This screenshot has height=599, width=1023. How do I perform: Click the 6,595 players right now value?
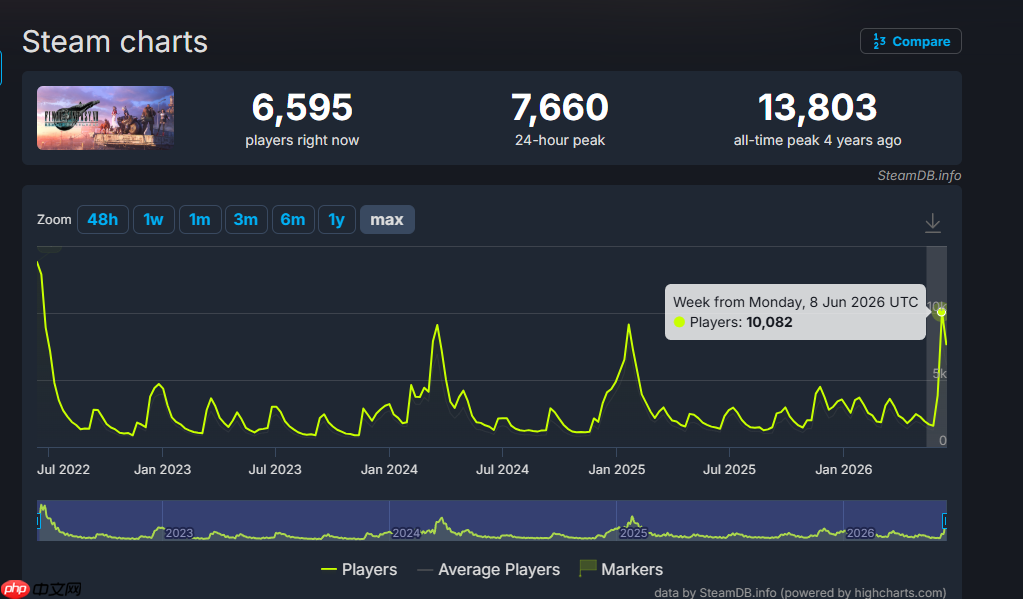click(x=302, y=107)
